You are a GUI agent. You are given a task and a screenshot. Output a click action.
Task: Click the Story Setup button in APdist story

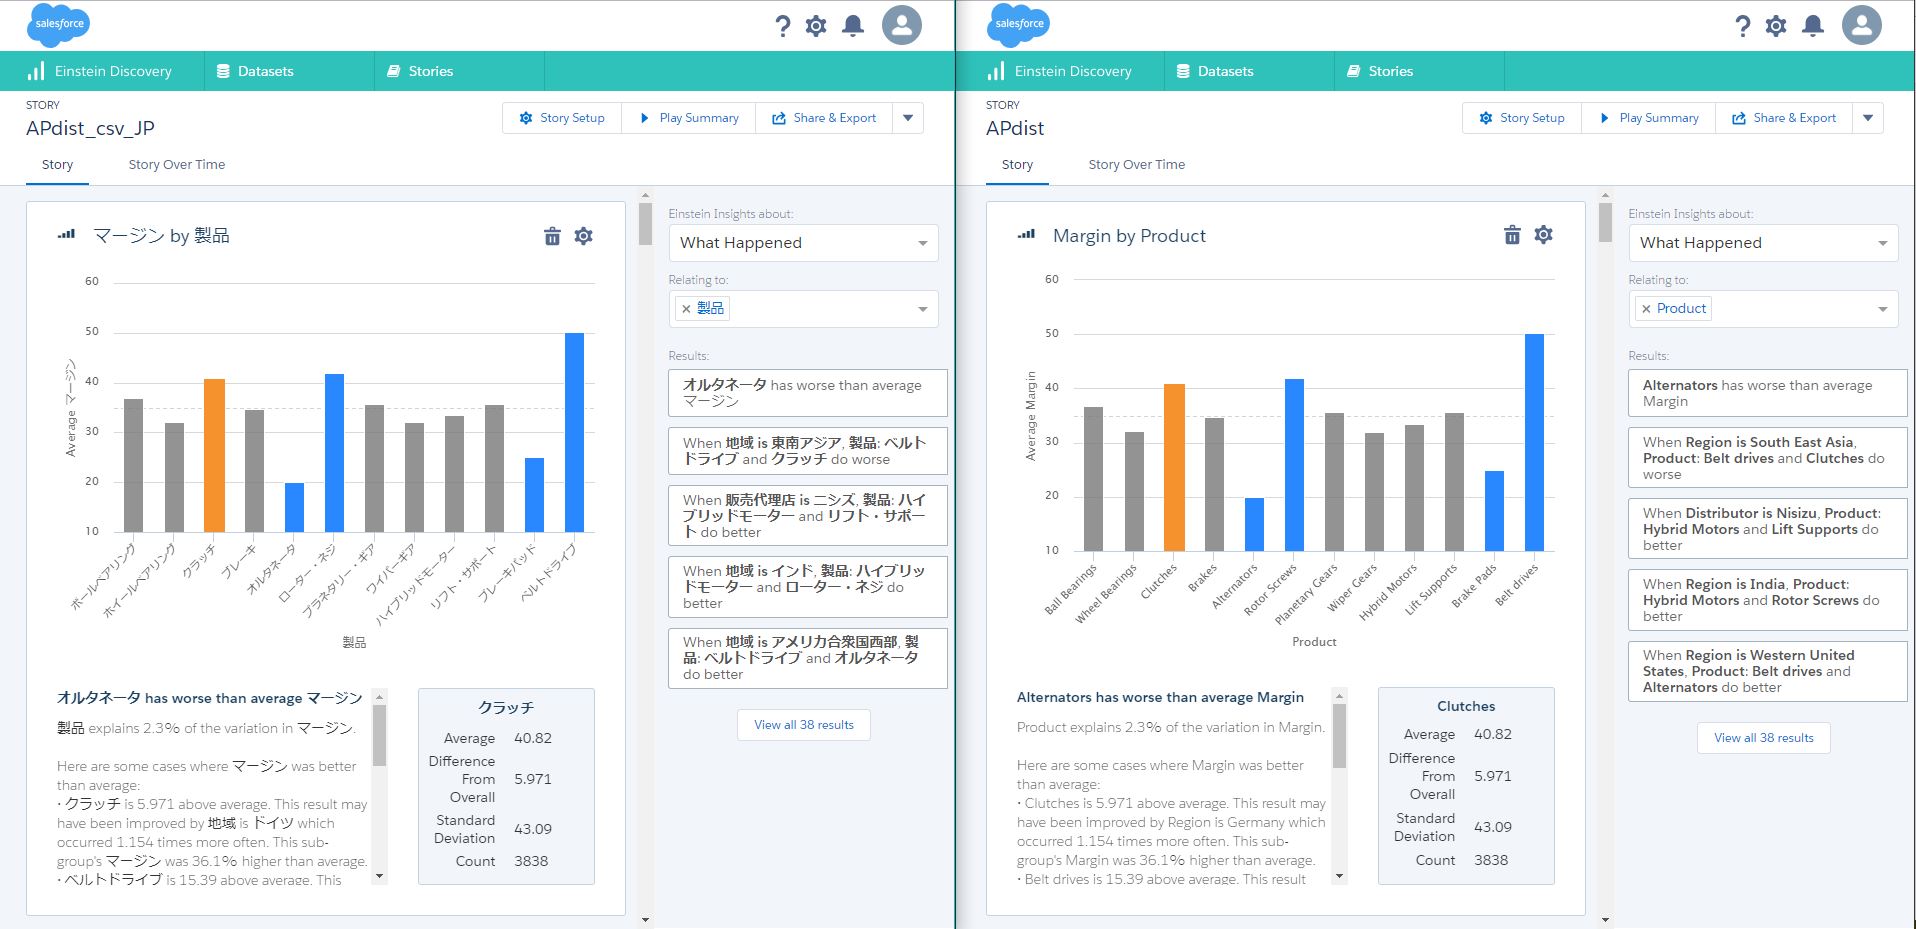click(1521, 118)
